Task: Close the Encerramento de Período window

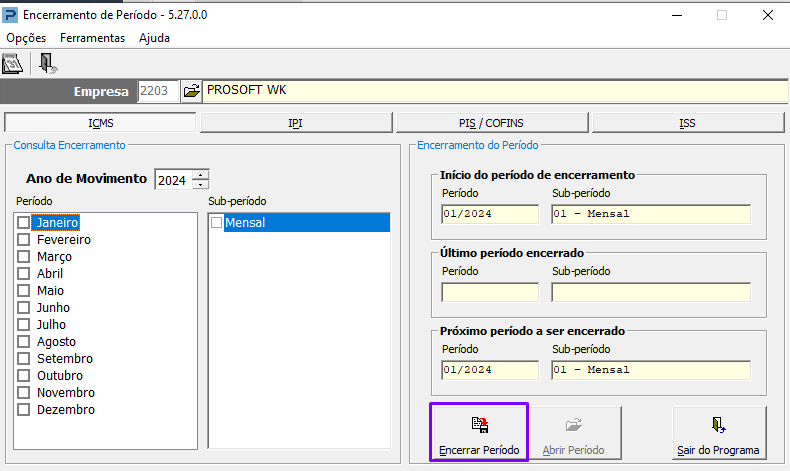Action: 767,15
